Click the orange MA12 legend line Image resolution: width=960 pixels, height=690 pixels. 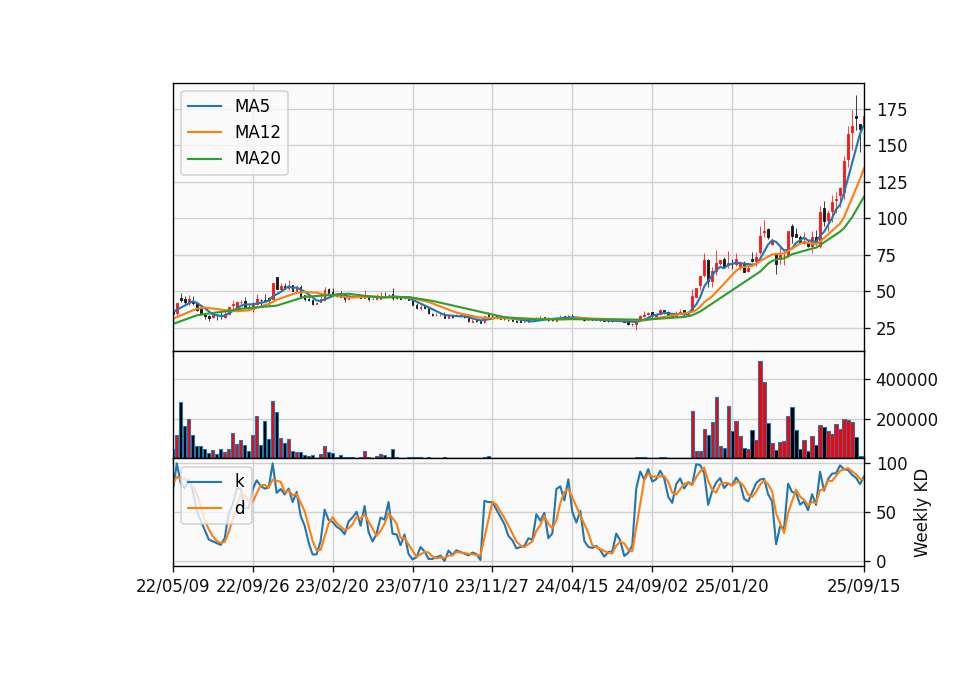click(205, 132)
